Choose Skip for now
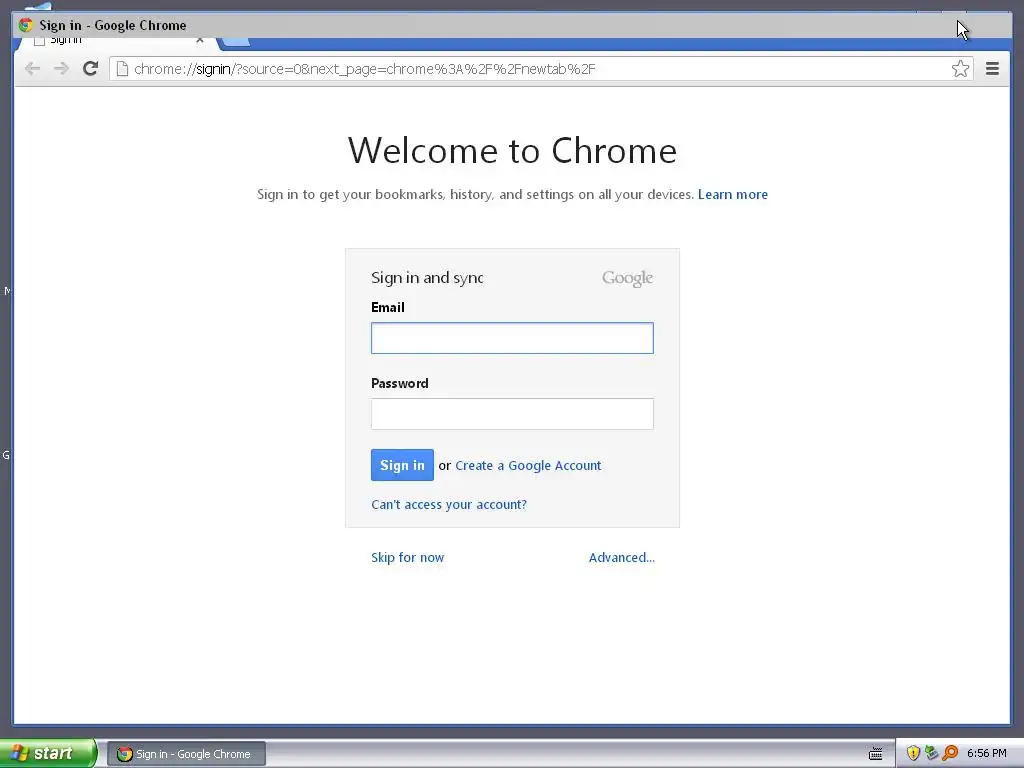Viewport: 1024px width, 768px height. (x=408, y=557)
